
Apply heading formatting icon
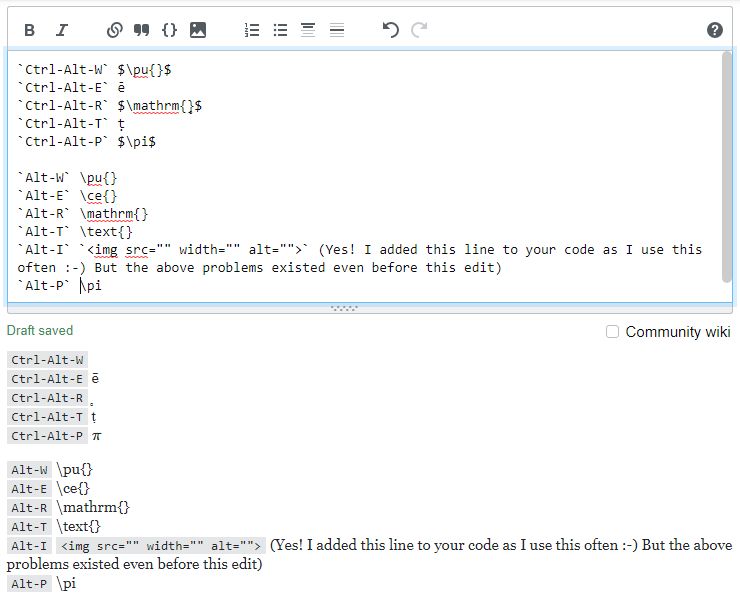(x=308, y=30)
